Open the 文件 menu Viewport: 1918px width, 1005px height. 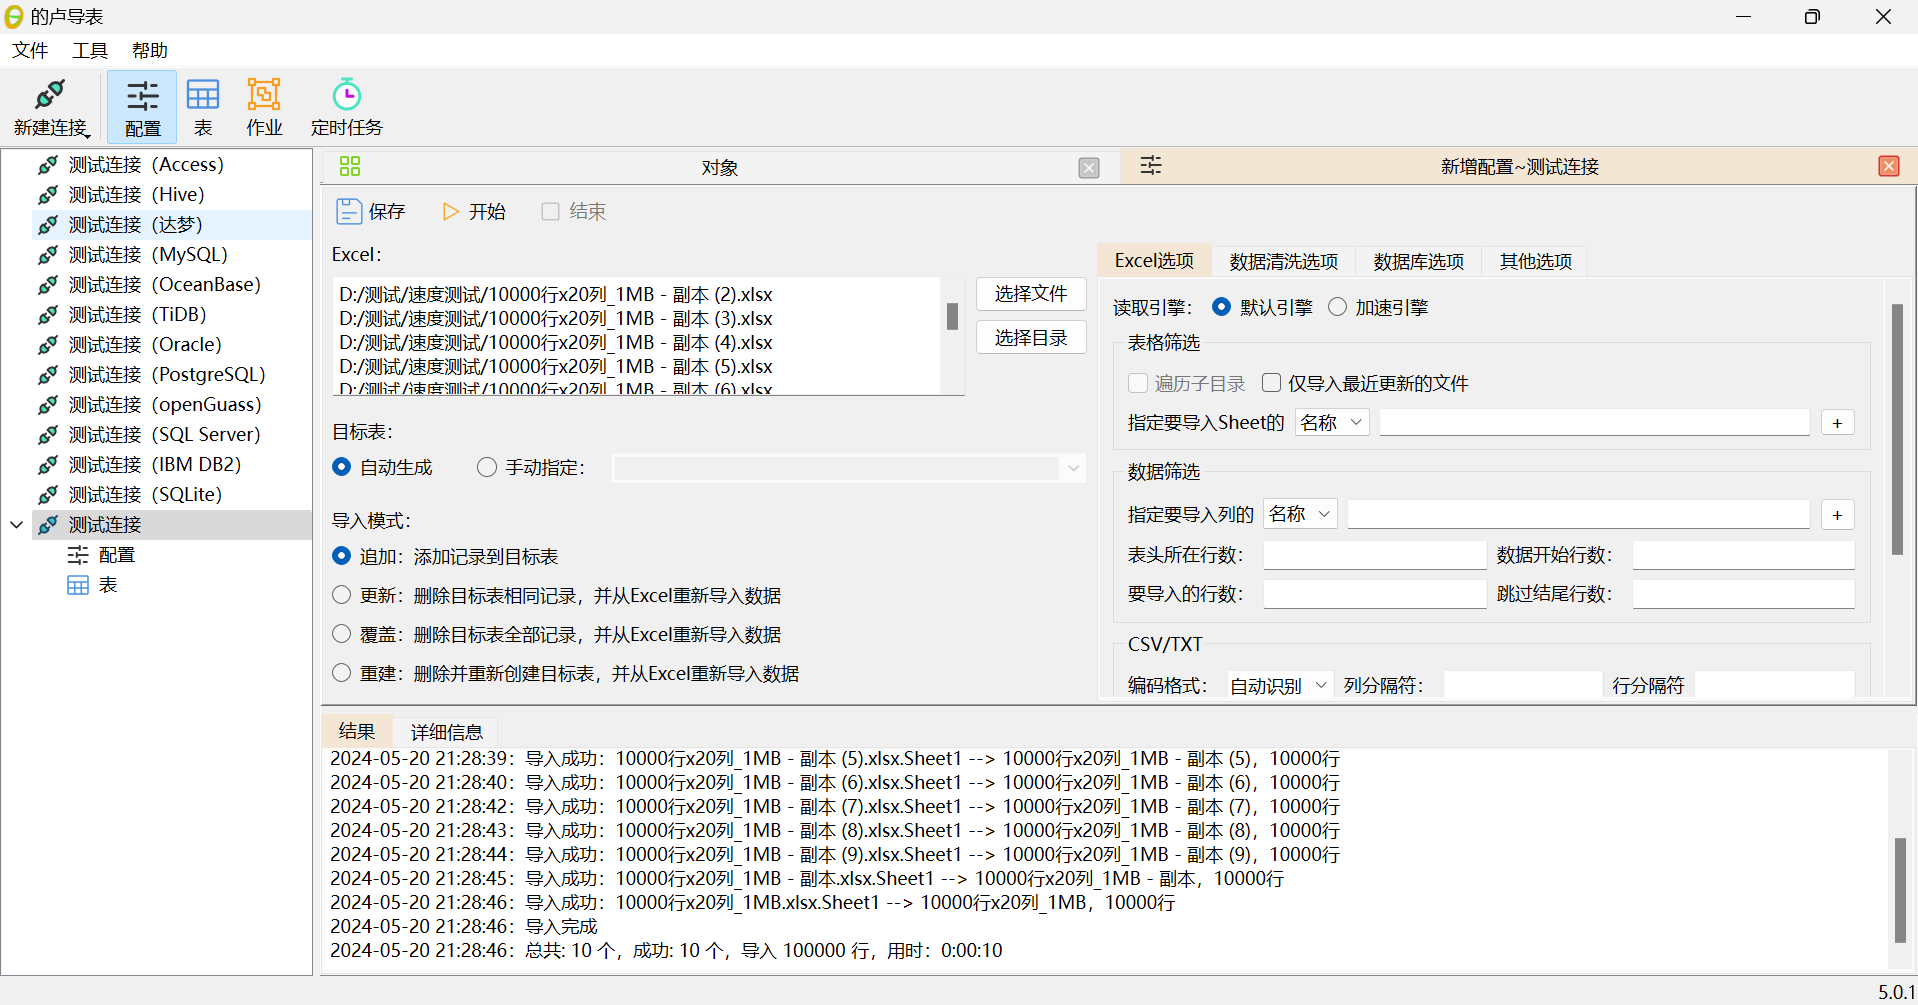point(30,51)
